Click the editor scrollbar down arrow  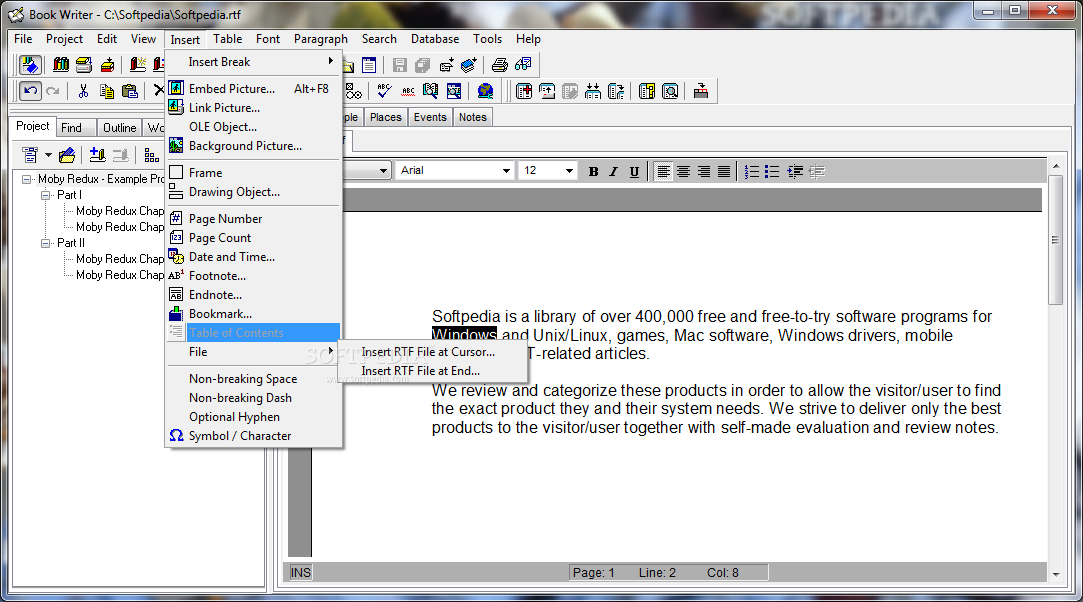(1055, 574)
